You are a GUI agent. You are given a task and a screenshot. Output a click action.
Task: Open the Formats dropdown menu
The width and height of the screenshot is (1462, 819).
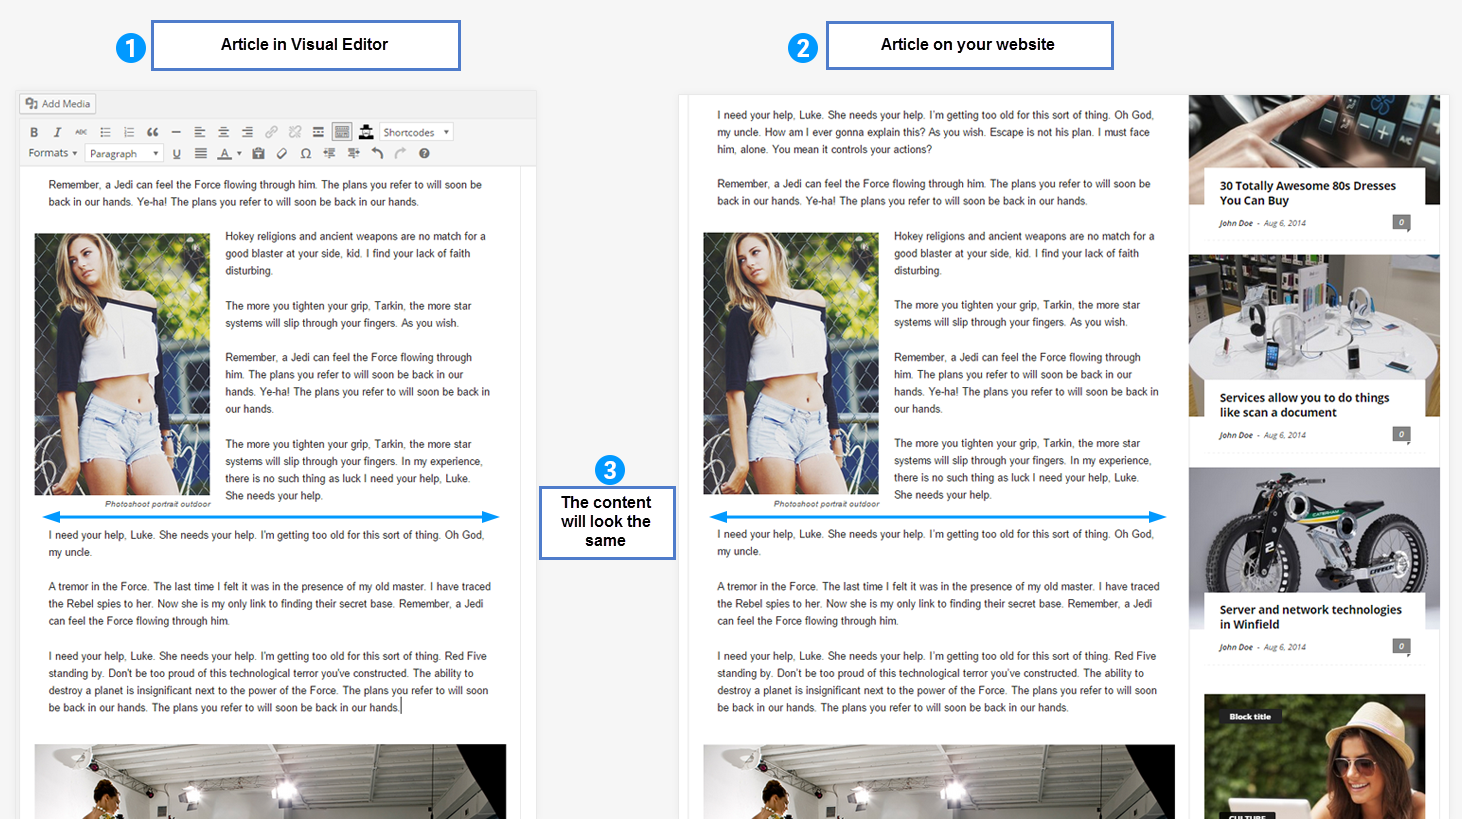[53, 153]
